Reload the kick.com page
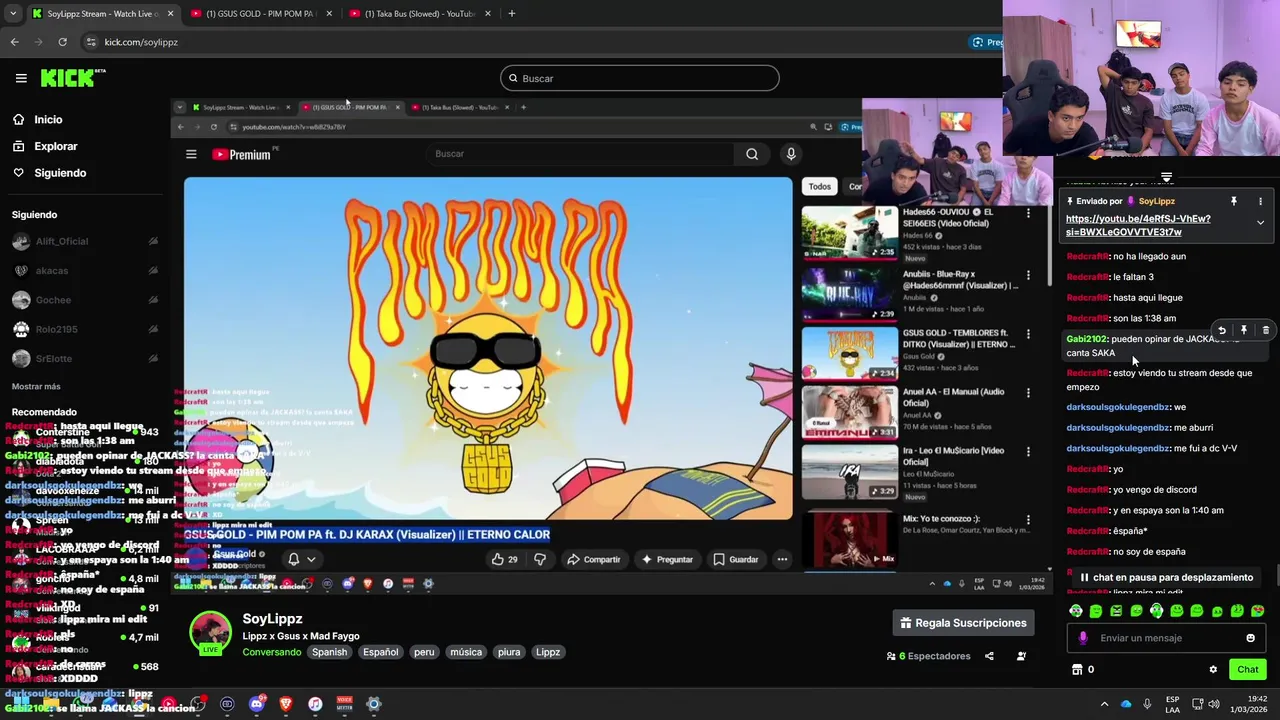1280x720 pixels. click(62, 42)
